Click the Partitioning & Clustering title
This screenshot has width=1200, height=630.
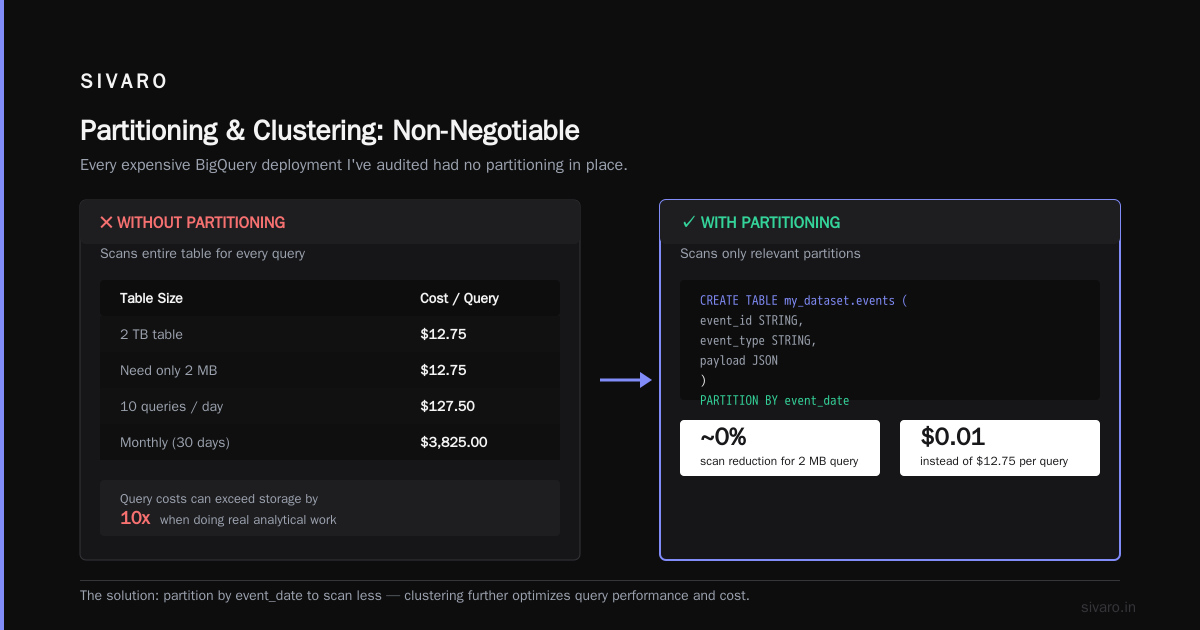330,130
